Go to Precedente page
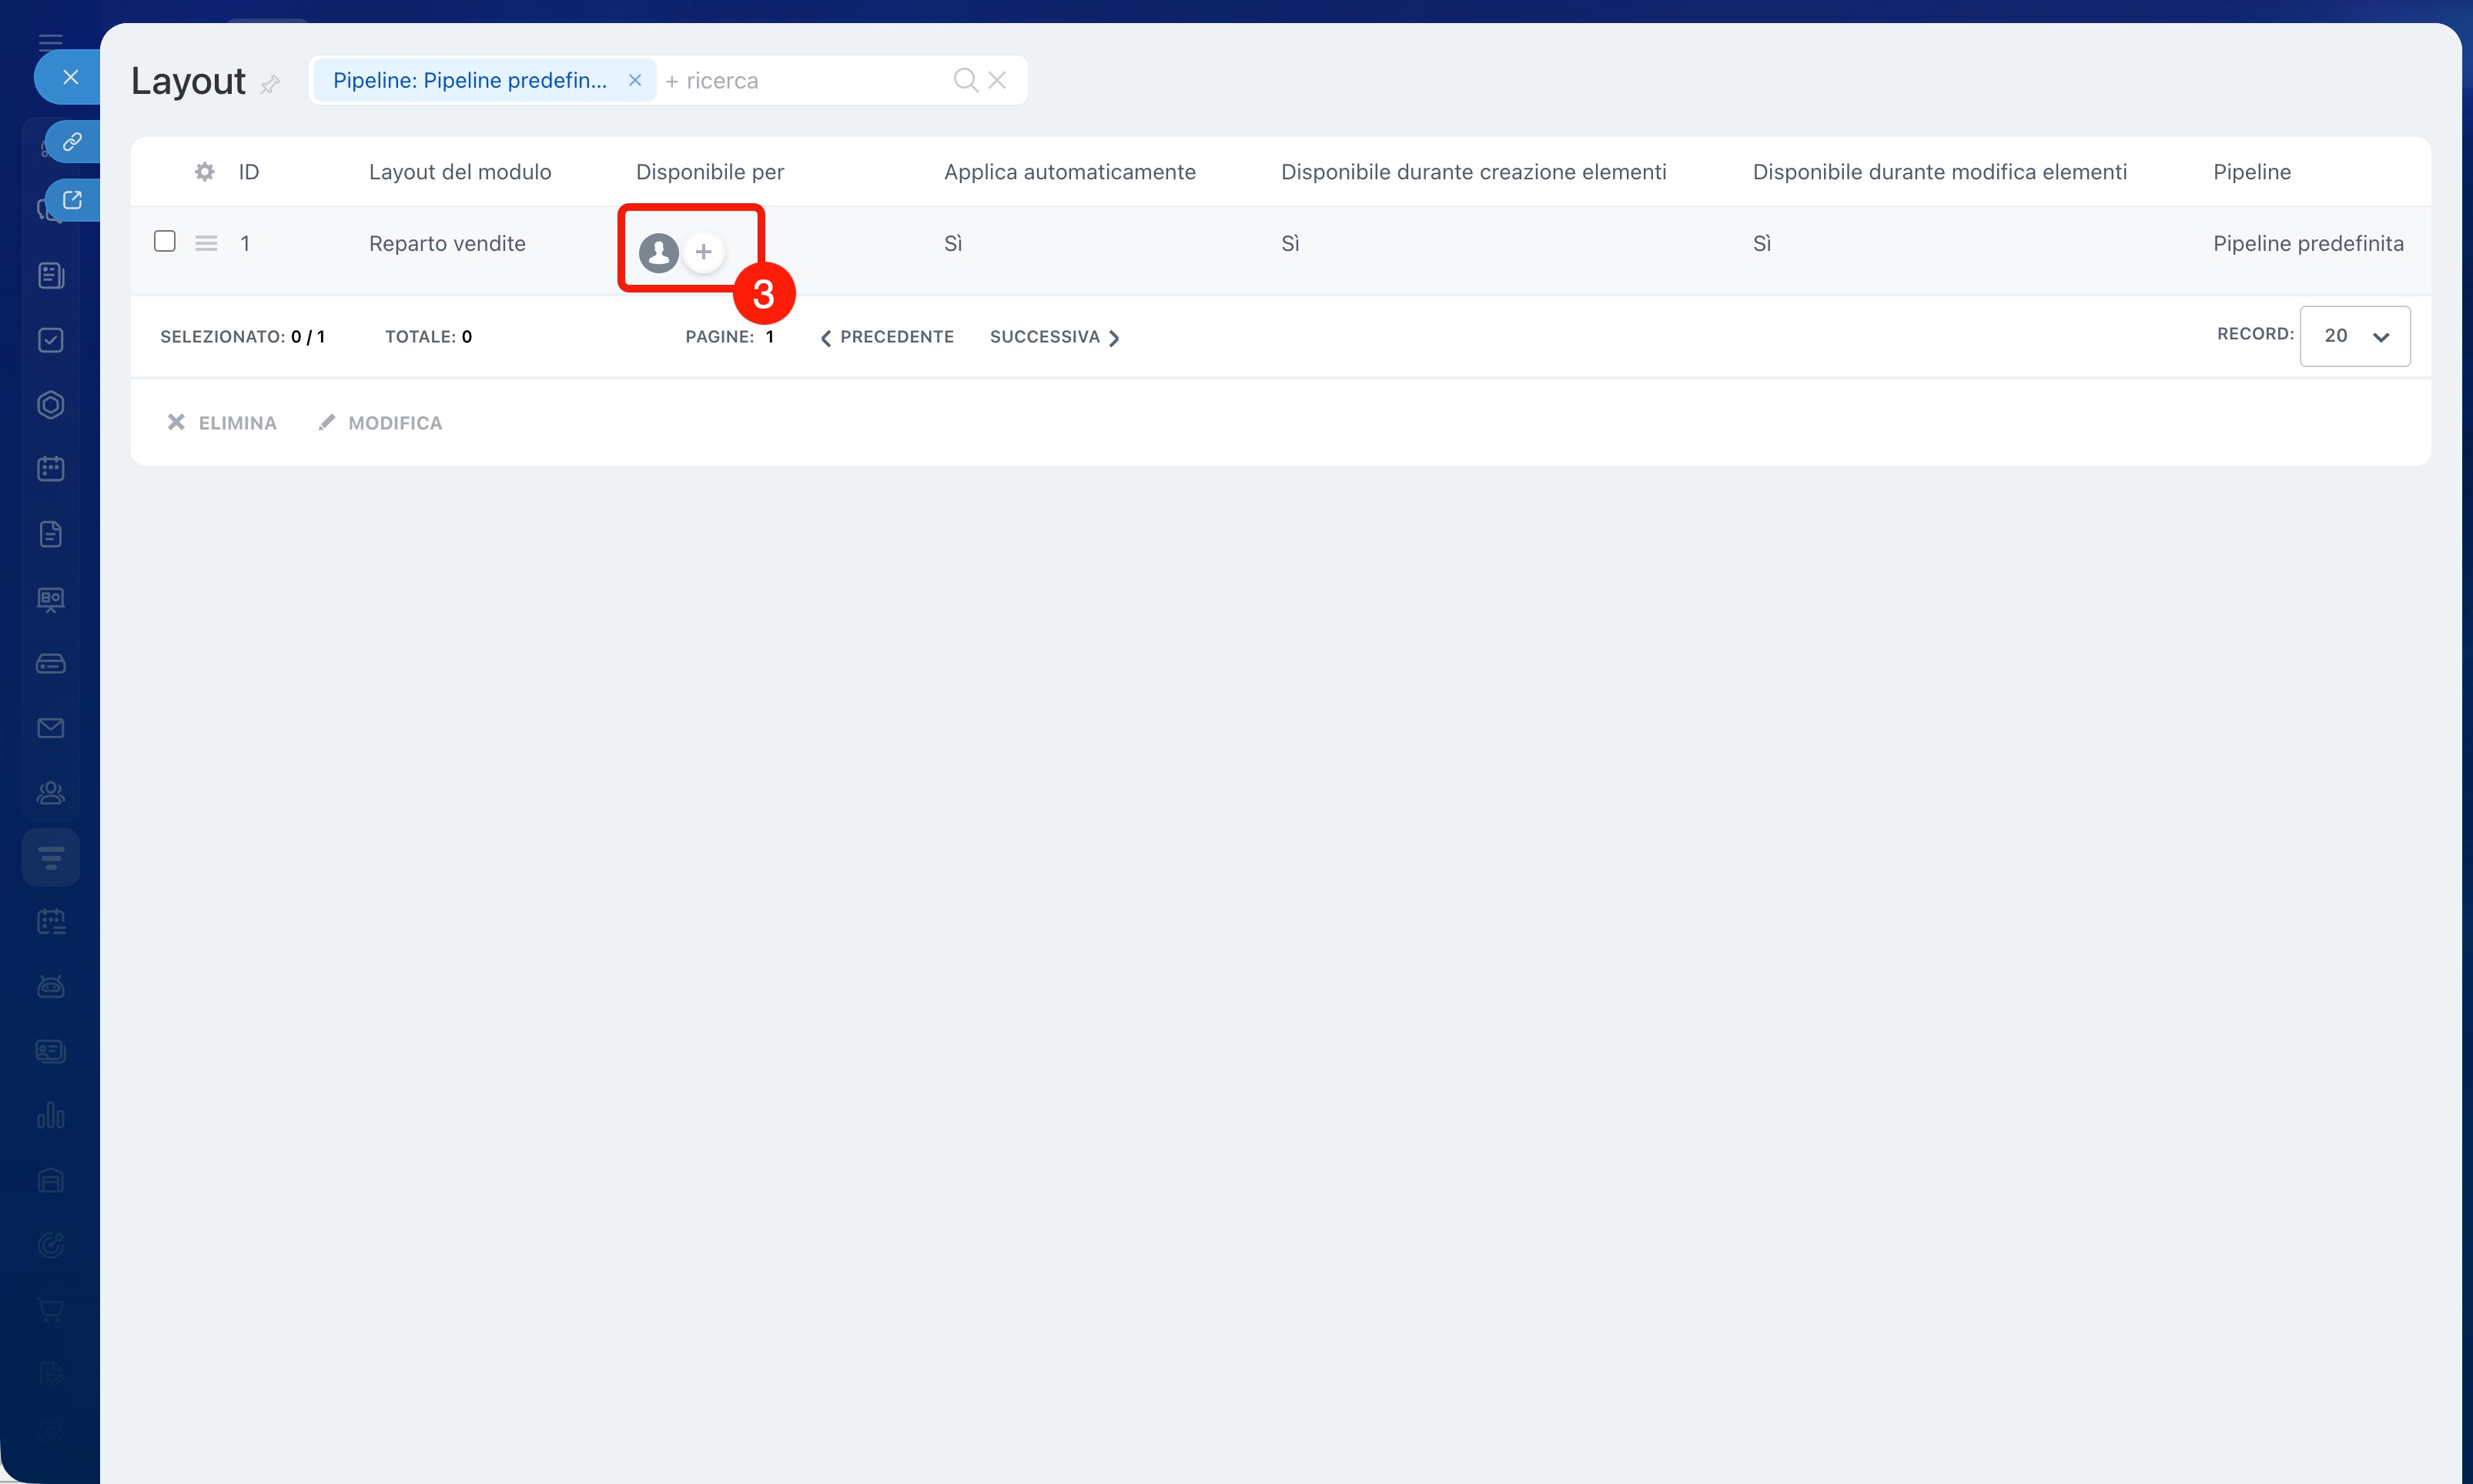This screenshot has width=2473, height=1484. (x=887, y=337)
